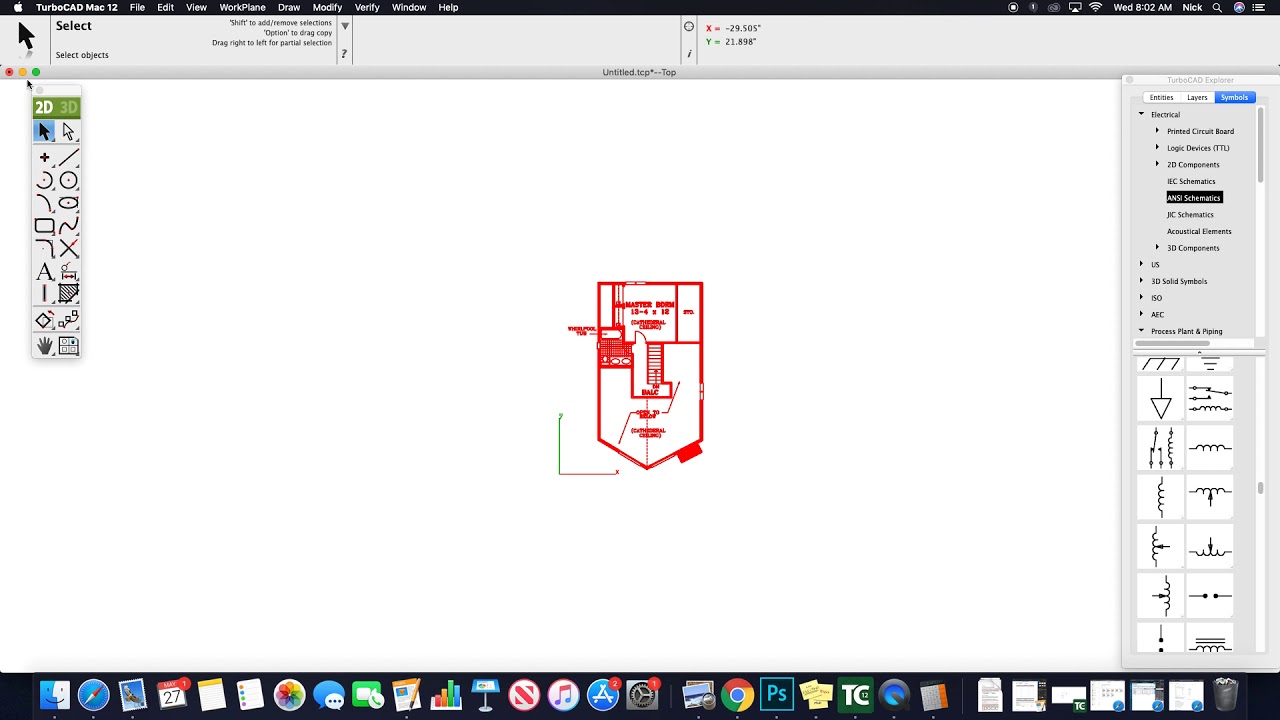The height and width of the screenshot is (720, 1280).
Task: Select the black arrow Select tool
Action: [x=44, y=131]
